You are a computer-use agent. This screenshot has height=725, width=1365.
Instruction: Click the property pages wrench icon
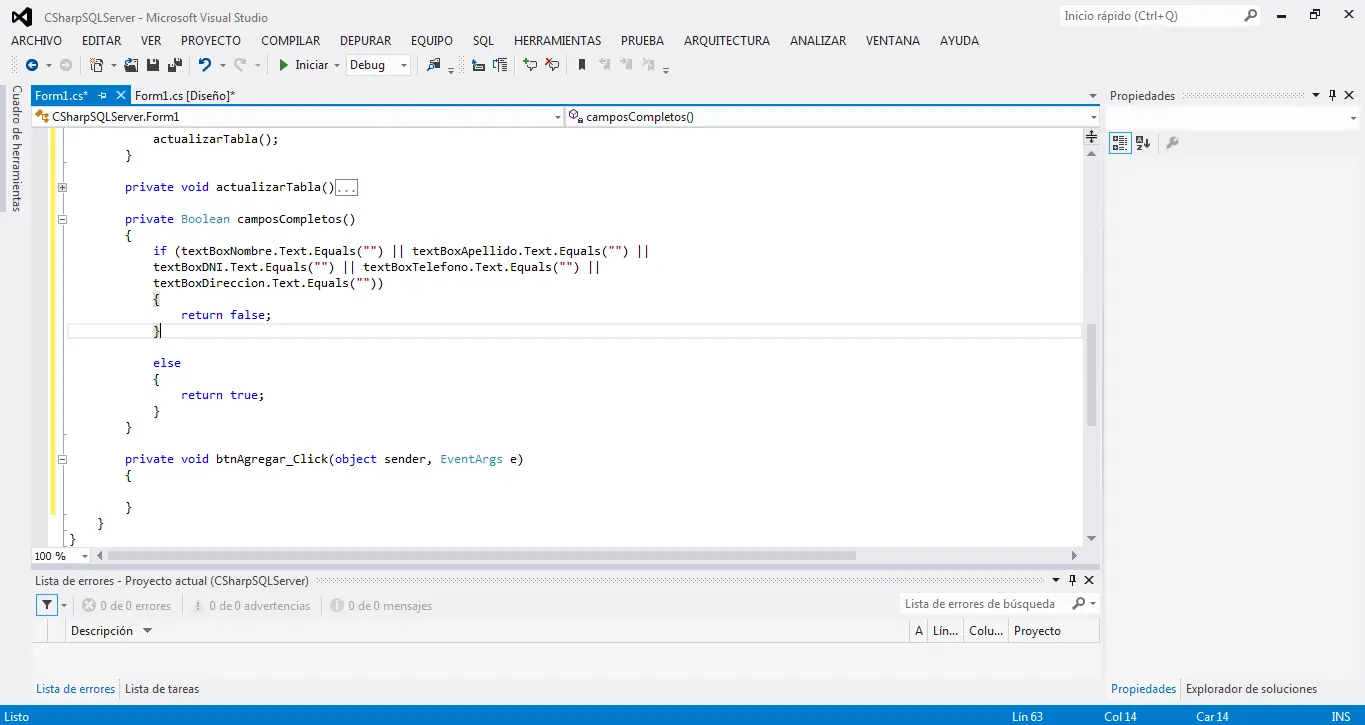tap(1173, 143)
